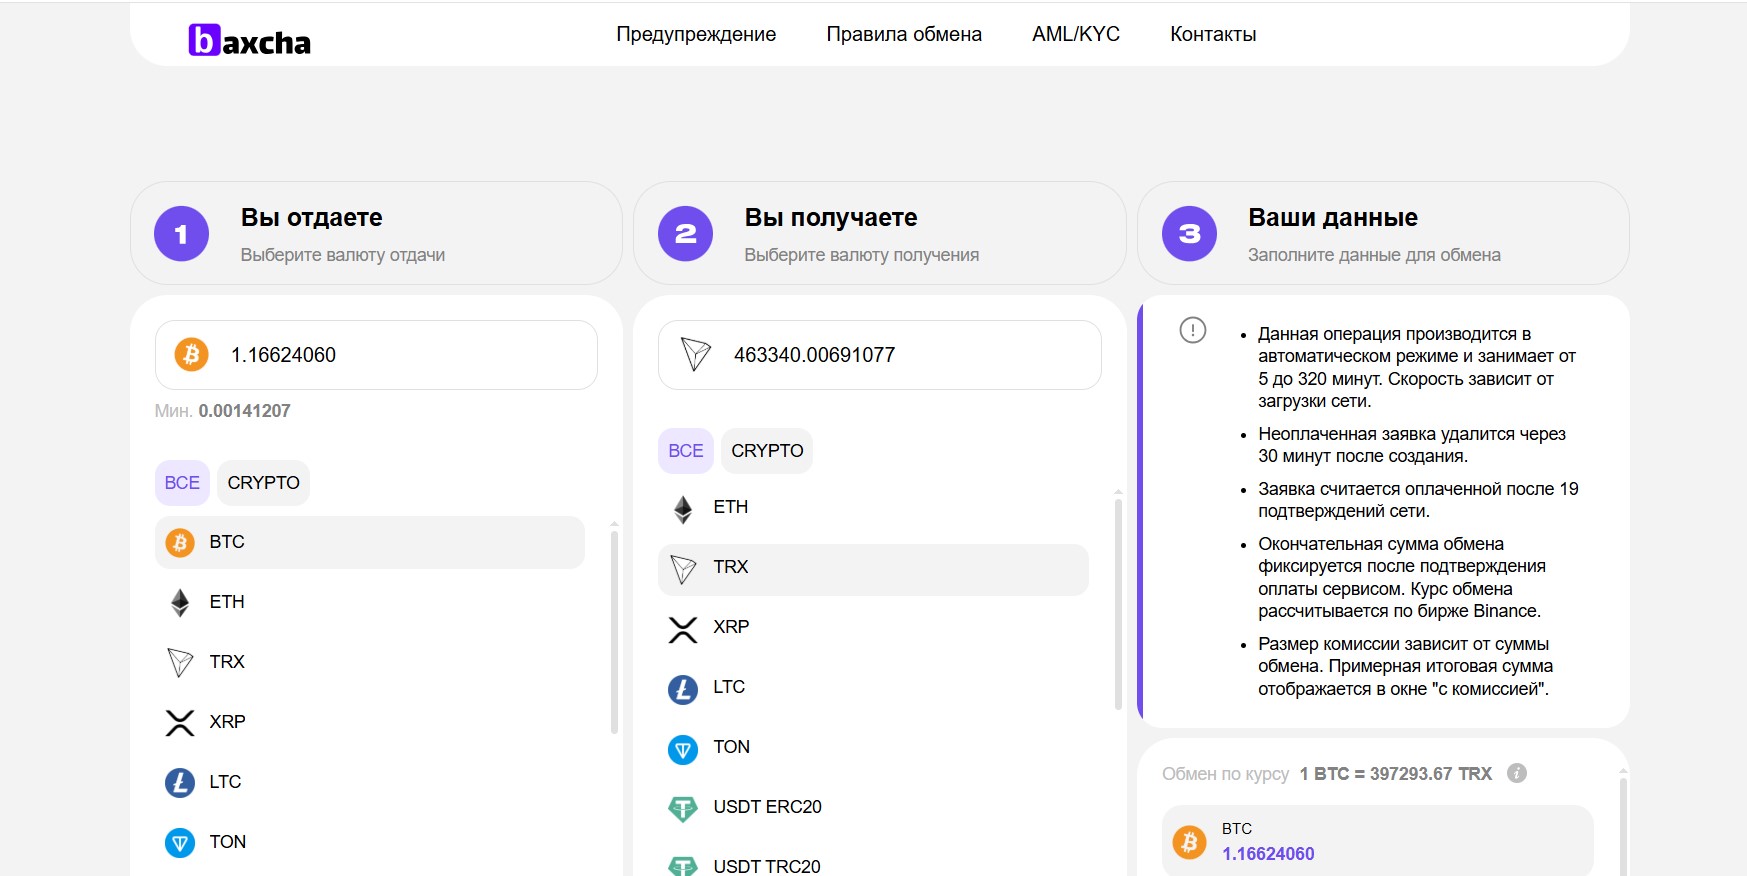
Task: Click the give currency list scrollbar
Action: pyautogui.click(x=614, y=630)
